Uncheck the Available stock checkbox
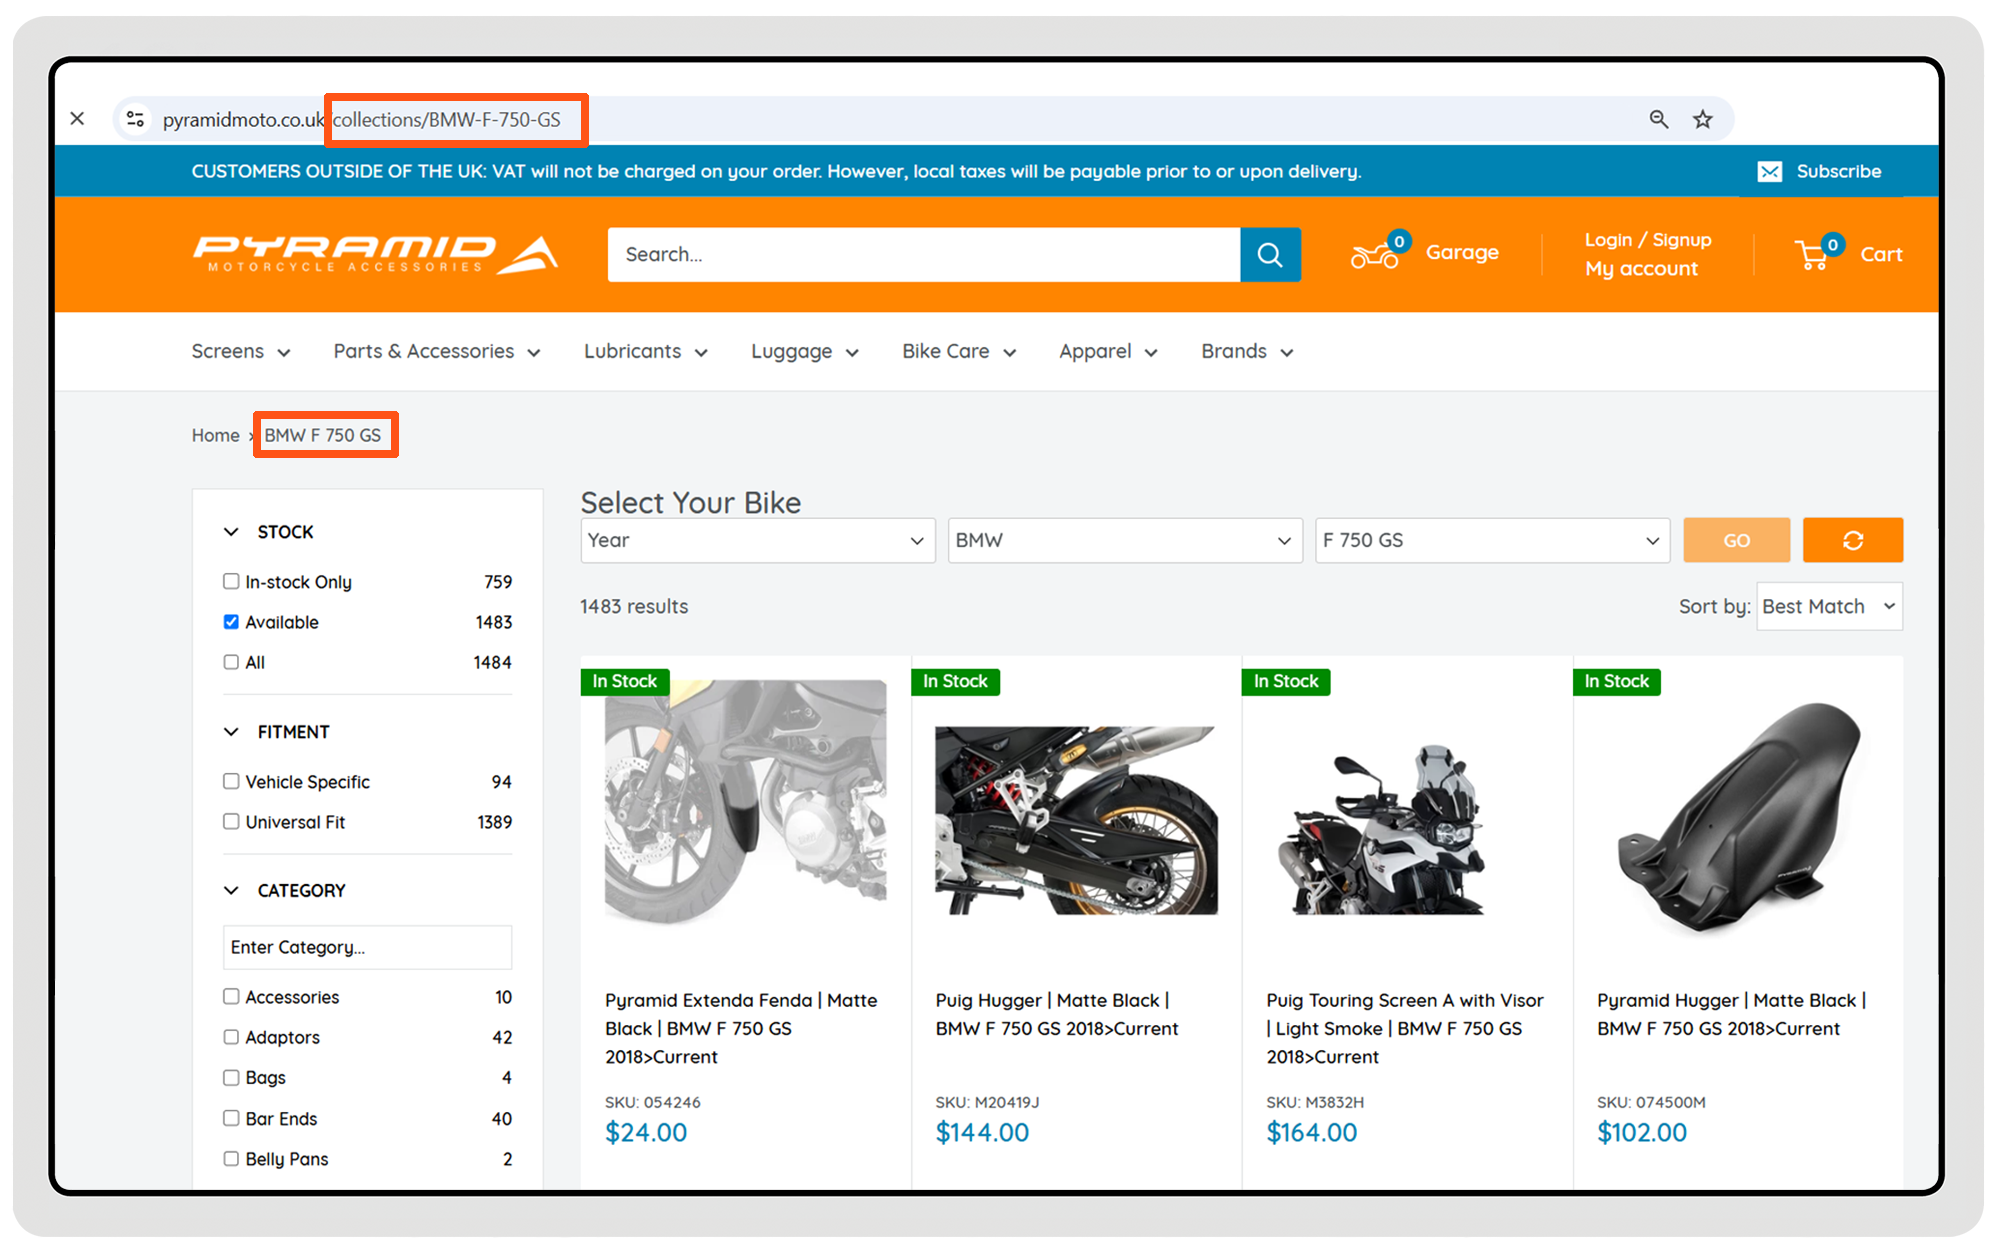2000x1256 pixels. 231,622
